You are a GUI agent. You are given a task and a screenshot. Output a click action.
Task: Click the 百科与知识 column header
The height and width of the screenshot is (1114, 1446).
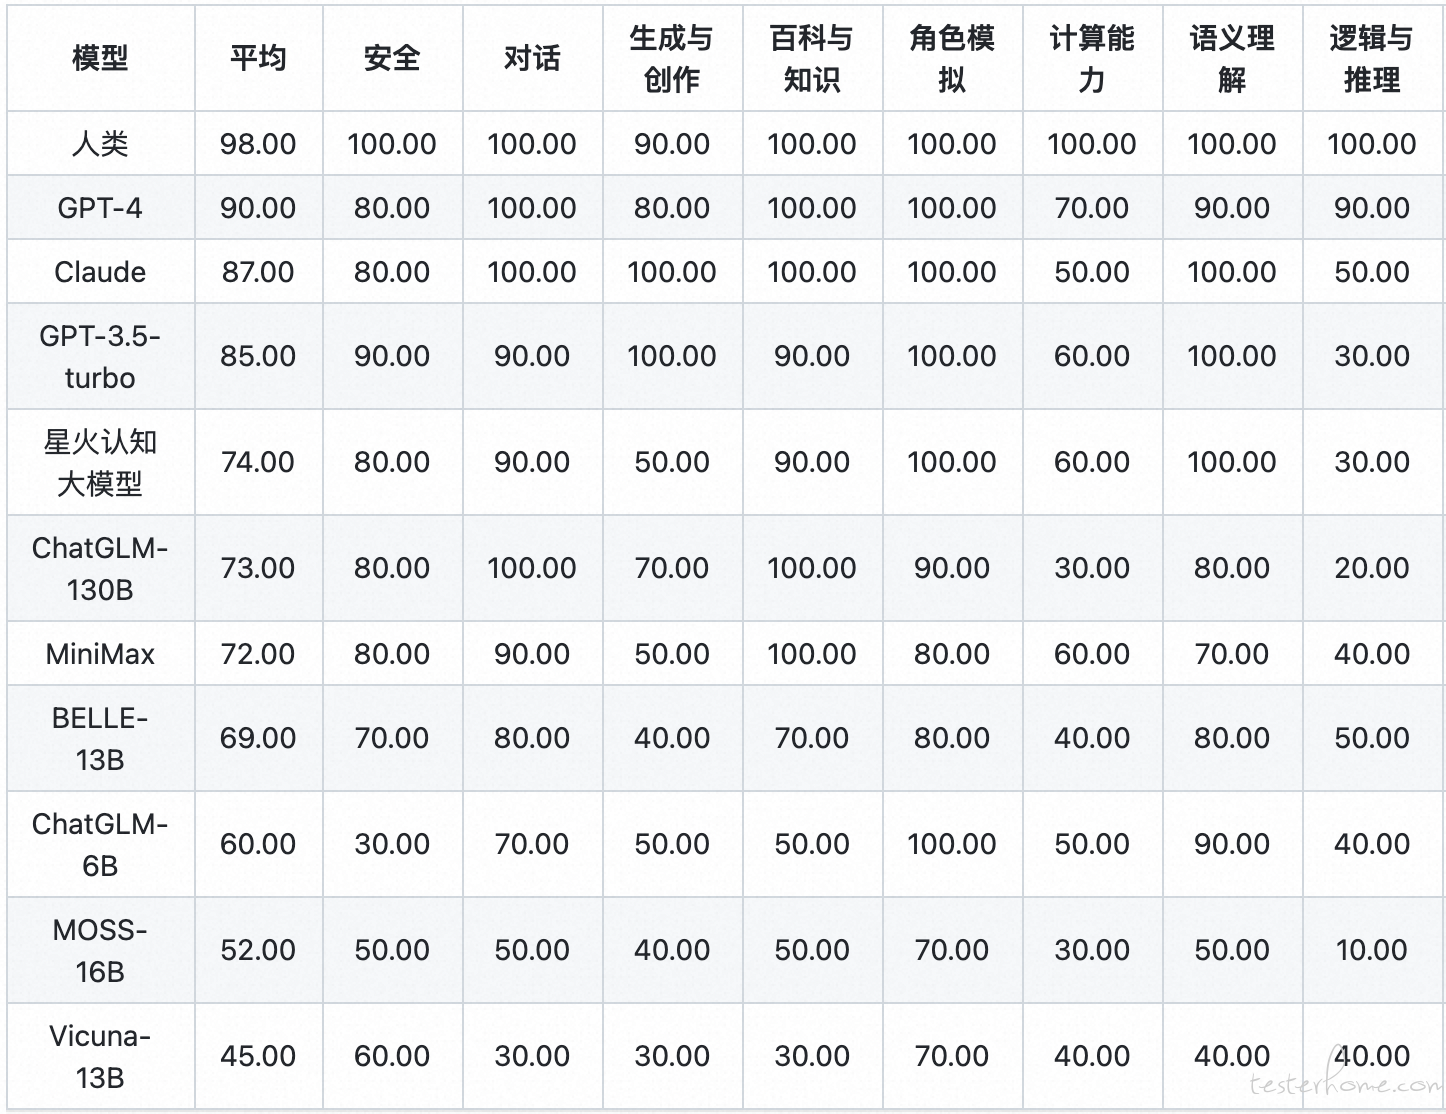point(812,58)
